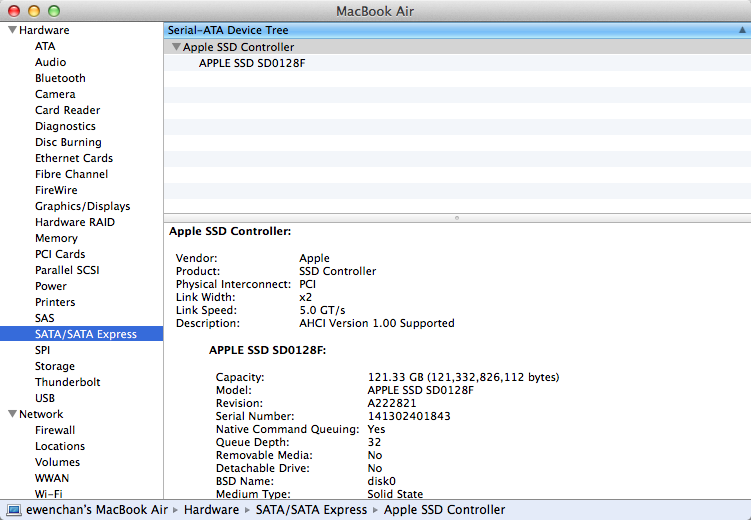Select FireWire in the sidebar

click(56, 190)
